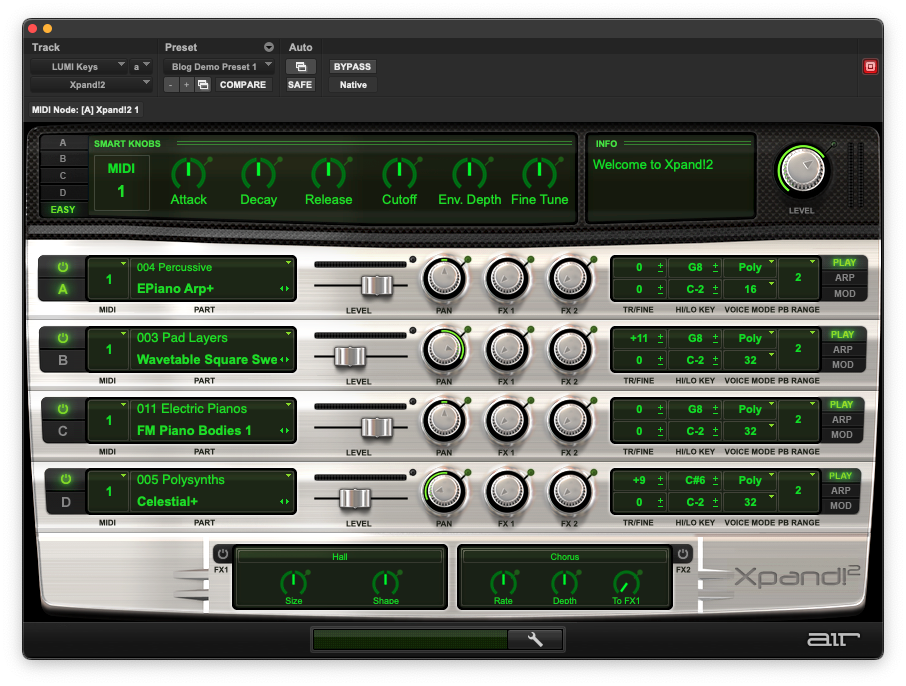Image resolution: width=906 pixels, height=686 pixels.
Task: Select the ARP tab for part B
Action: (843, 350)
